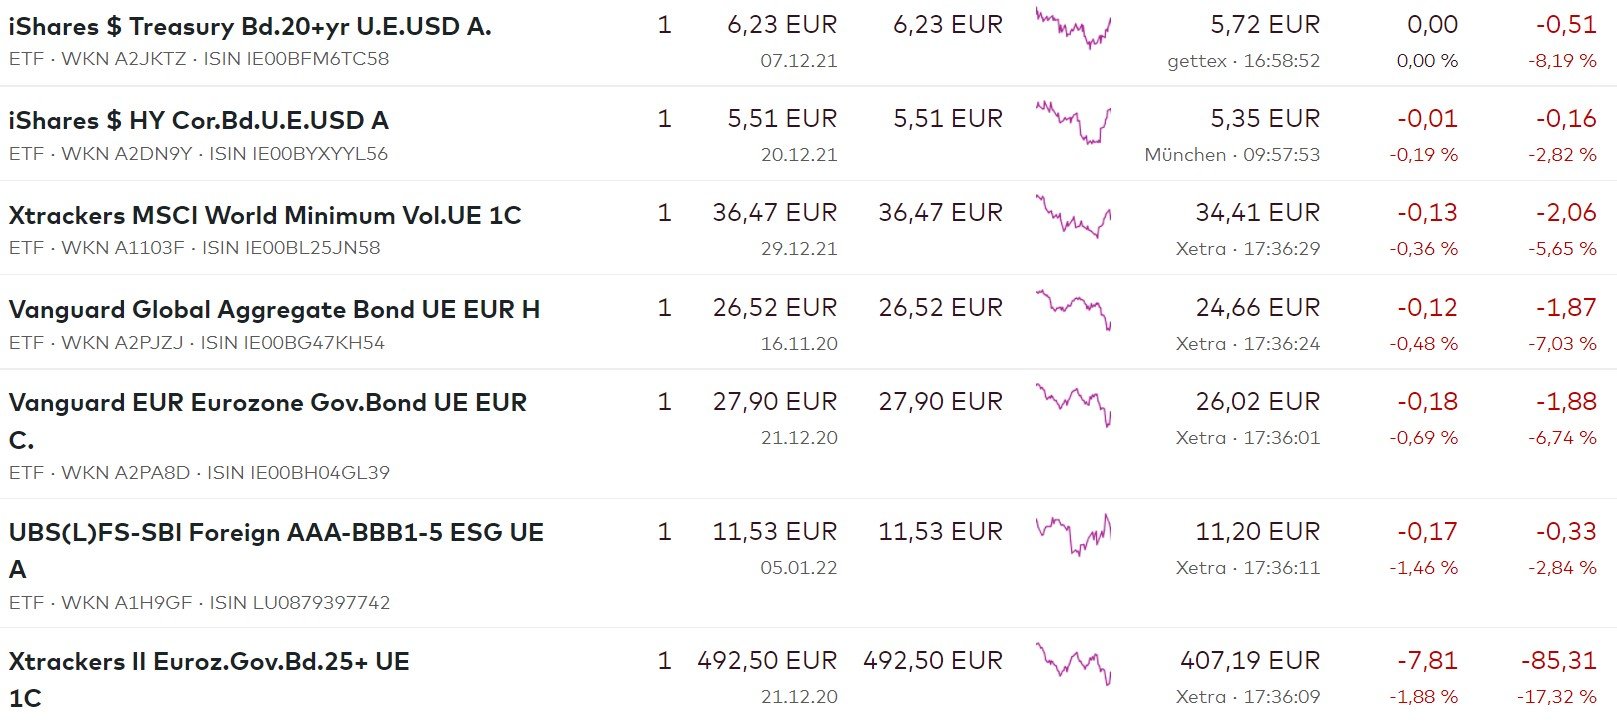This screenshot has width=1617, height=723.
Task: Click Vanguard Eurozone Gov.Bond sparkline chart
Action: (1073, 403)
